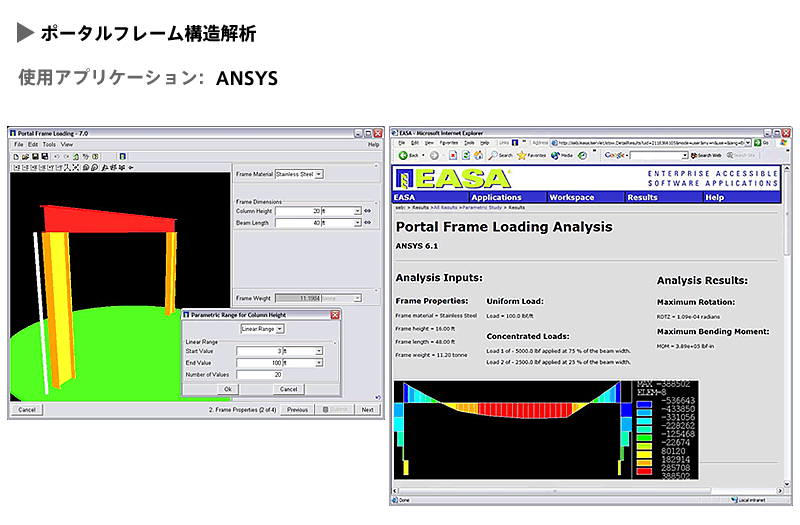The width and height of the screenshot is (800, 525).
Task: Click the Next button in Portal Frame wizard
Action: click(367, 410)
